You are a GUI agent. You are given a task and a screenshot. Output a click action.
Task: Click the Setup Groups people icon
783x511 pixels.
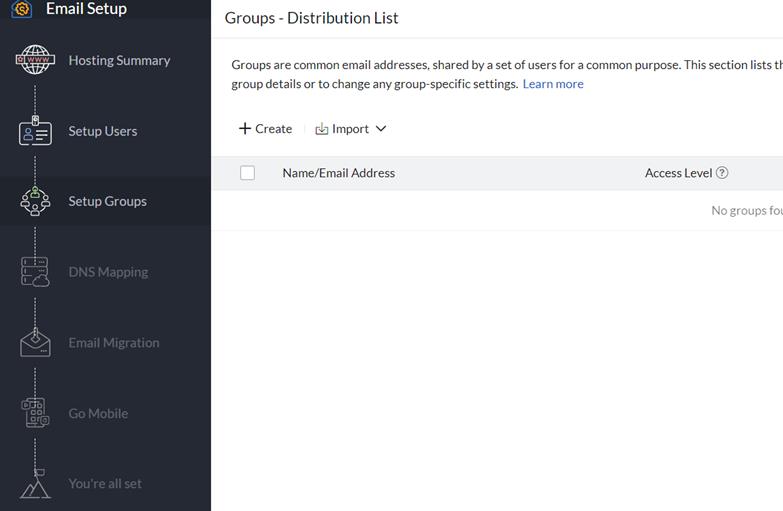[x=35, y=201]
